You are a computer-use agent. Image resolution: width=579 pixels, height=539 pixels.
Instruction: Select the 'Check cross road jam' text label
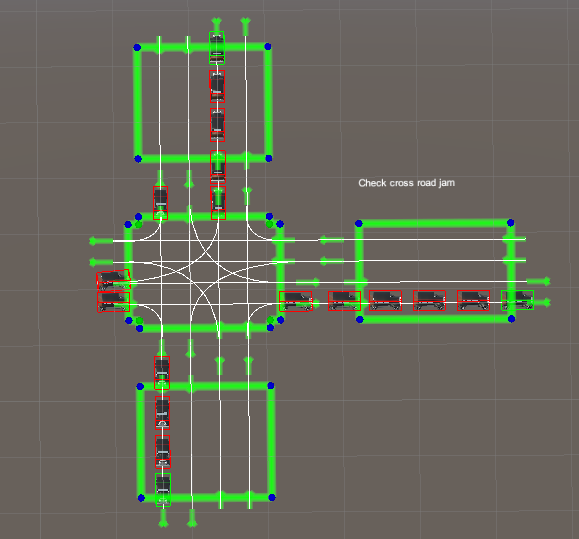click(x=407, y=183)
